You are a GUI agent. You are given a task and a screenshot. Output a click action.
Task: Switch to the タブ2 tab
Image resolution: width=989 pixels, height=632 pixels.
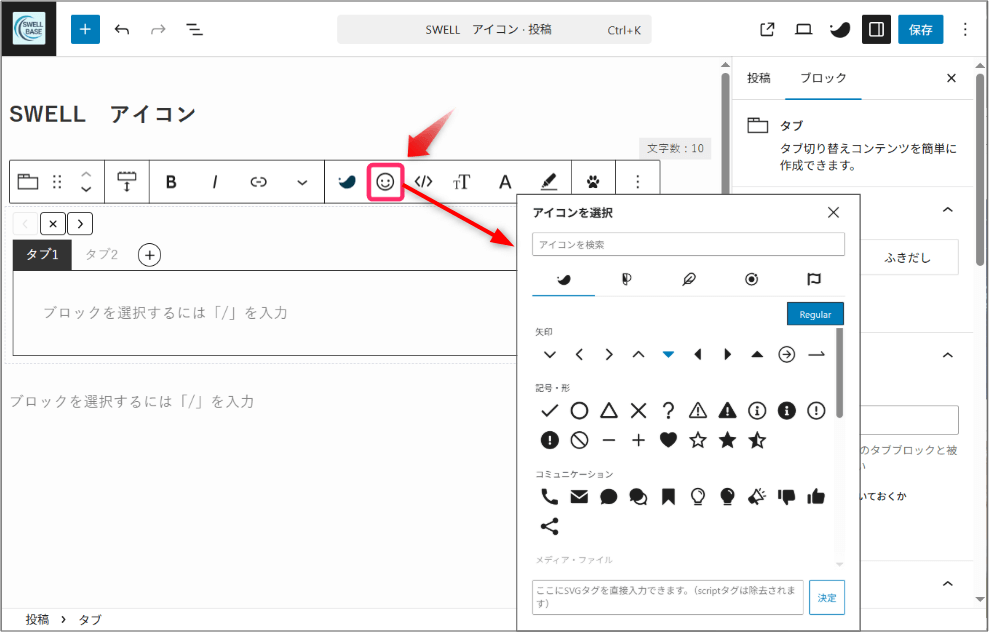tap(102, 254)
